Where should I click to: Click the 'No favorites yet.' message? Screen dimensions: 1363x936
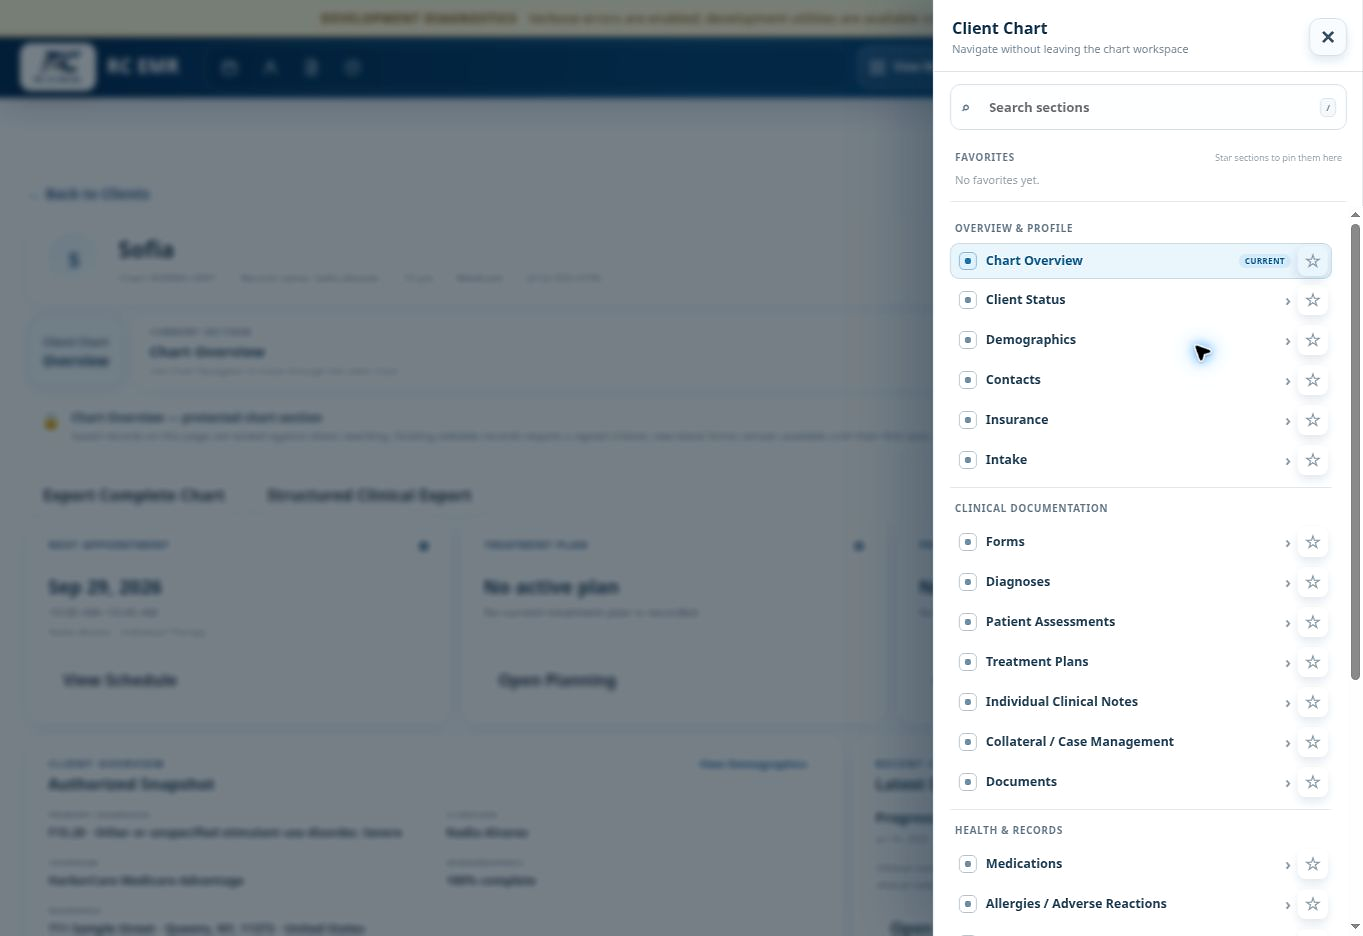(x=997, y=180)
